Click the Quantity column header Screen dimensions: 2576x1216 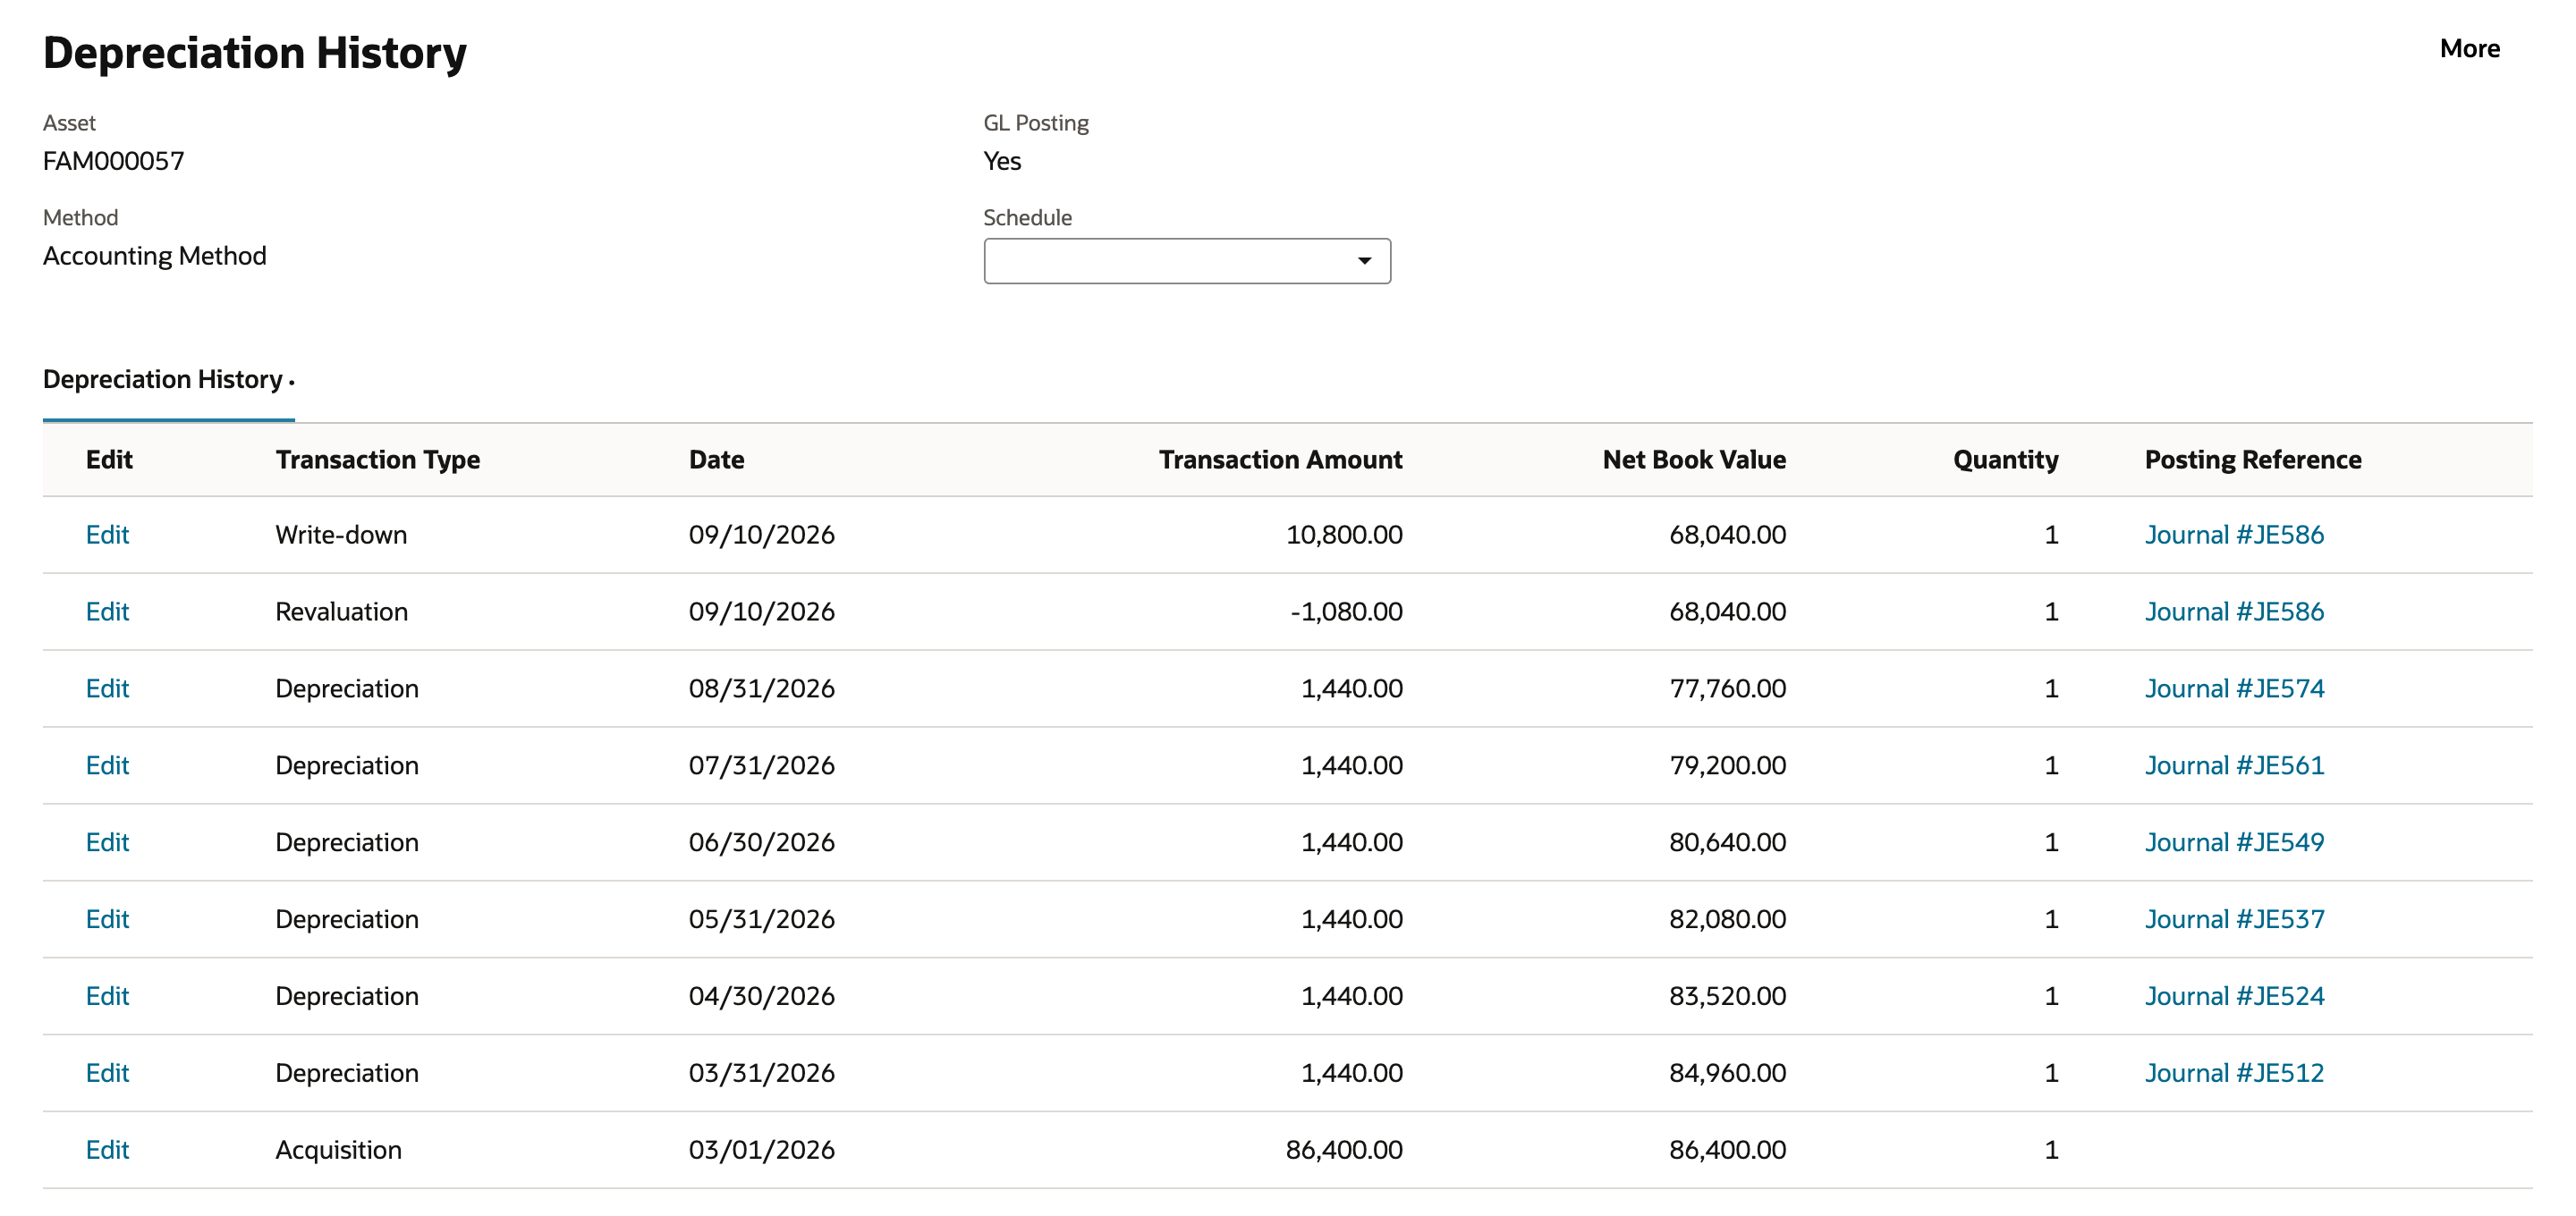tap(2005, 460)
